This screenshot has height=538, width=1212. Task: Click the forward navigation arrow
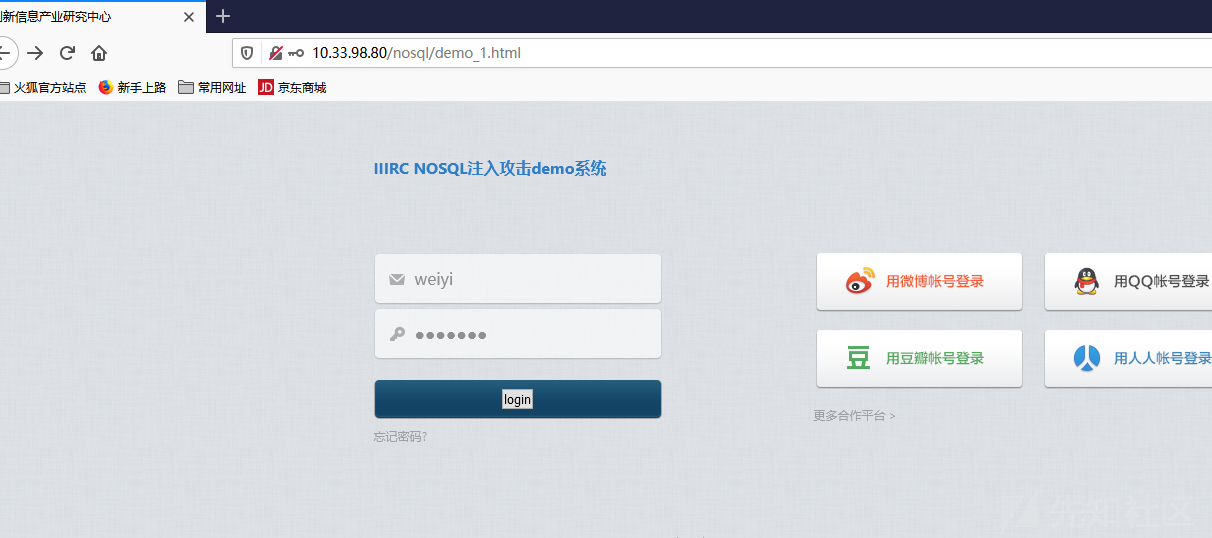tap(35, 53)
